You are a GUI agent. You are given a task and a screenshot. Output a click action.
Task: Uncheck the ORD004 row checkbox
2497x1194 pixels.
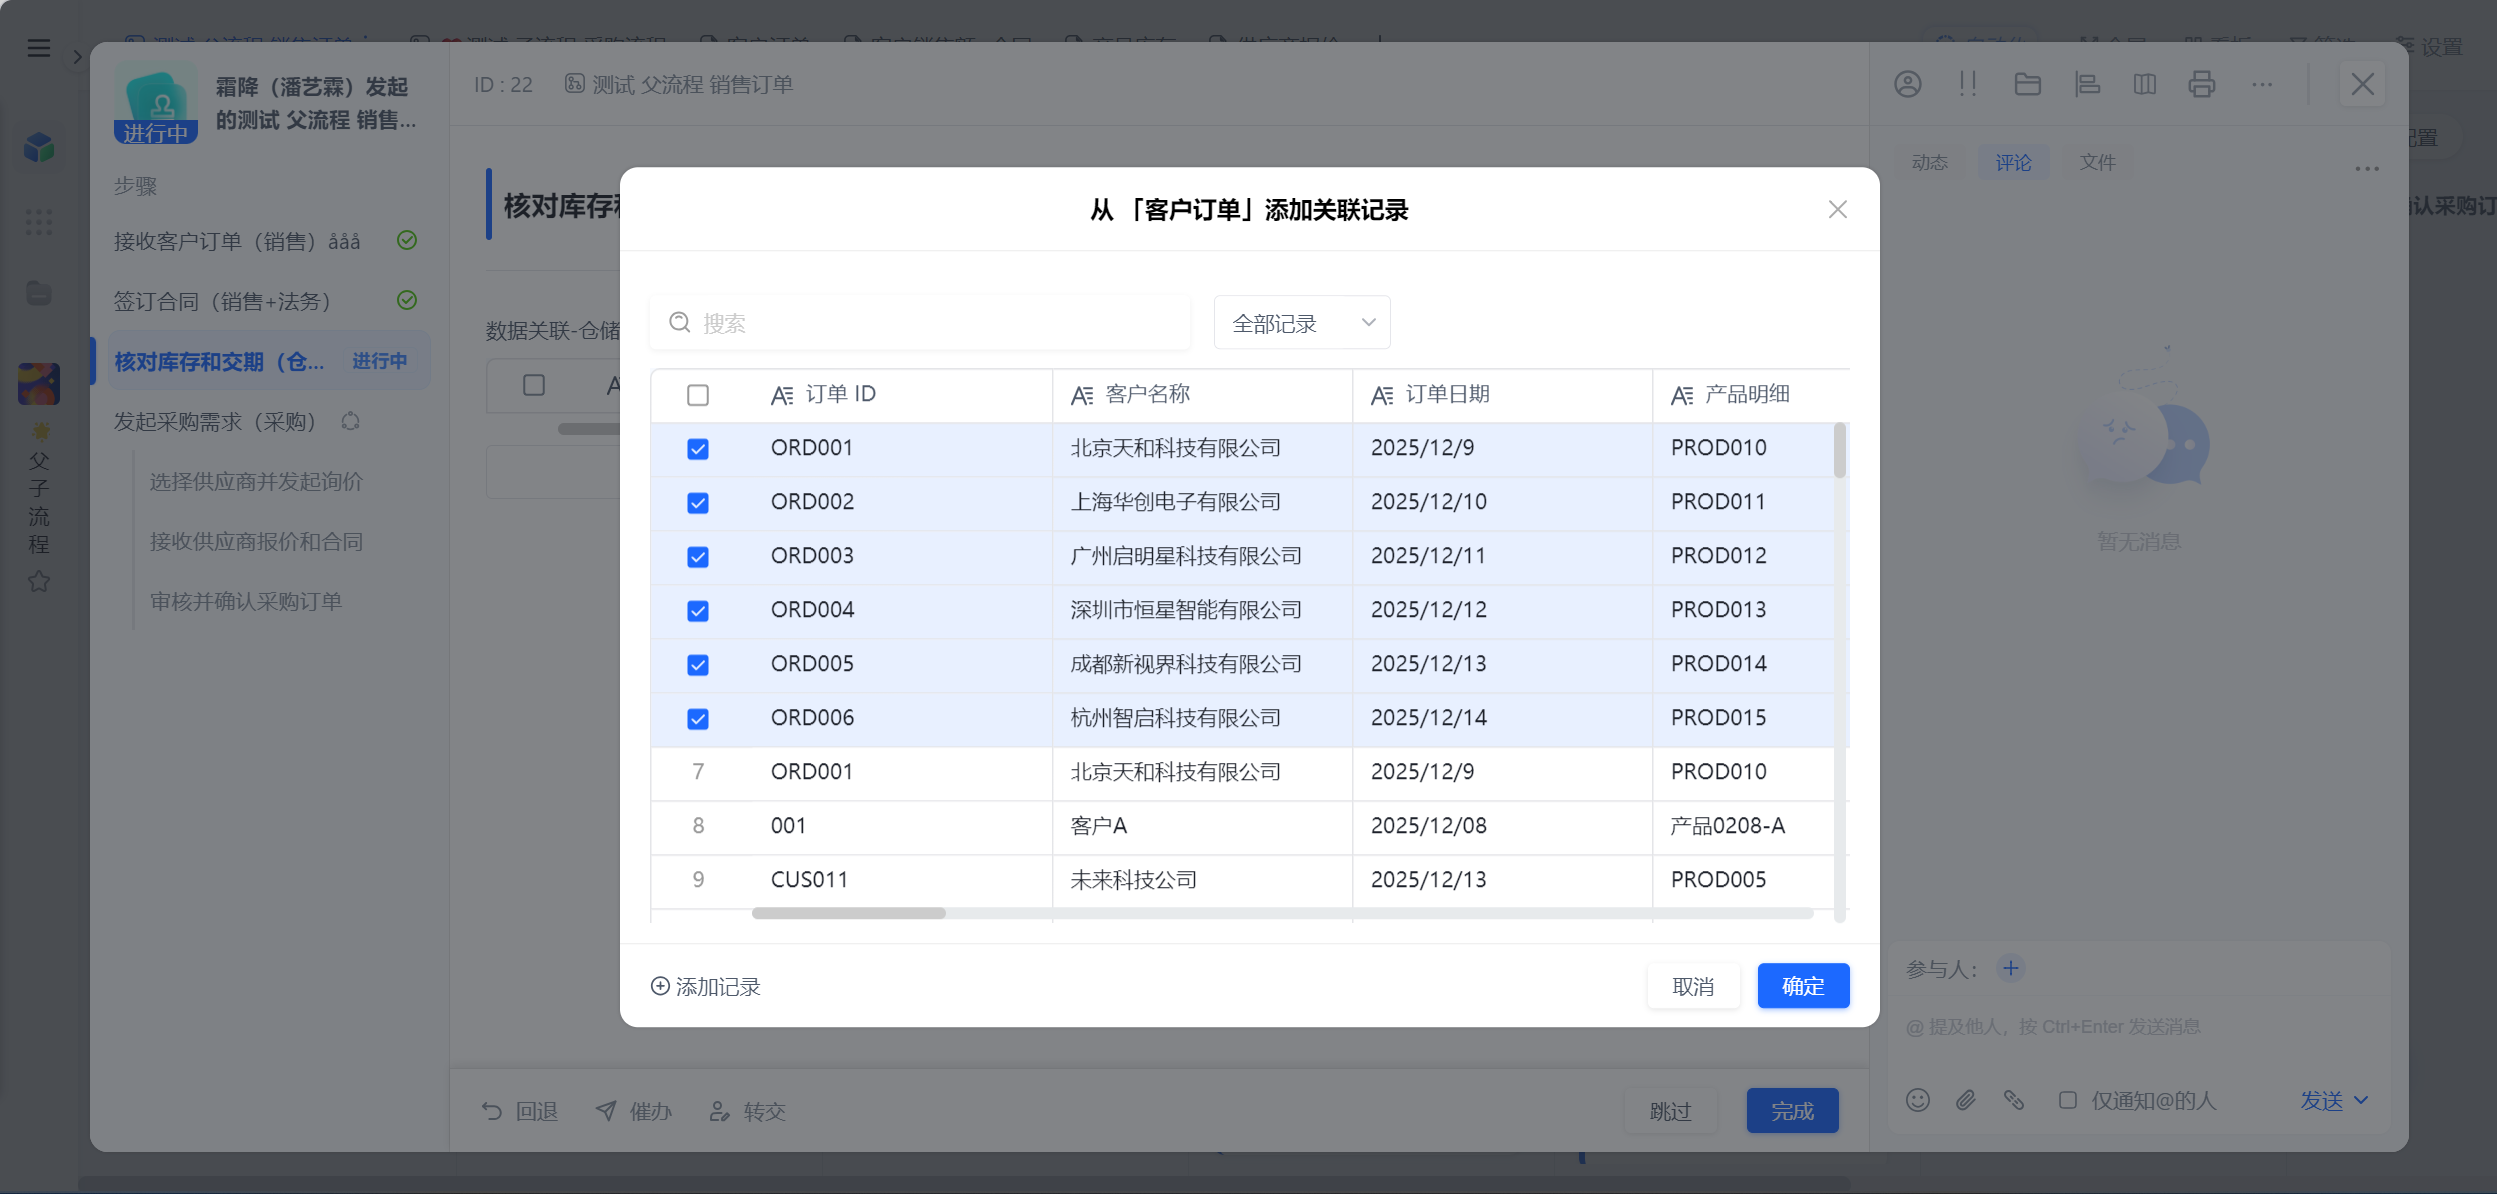[698, 611]
